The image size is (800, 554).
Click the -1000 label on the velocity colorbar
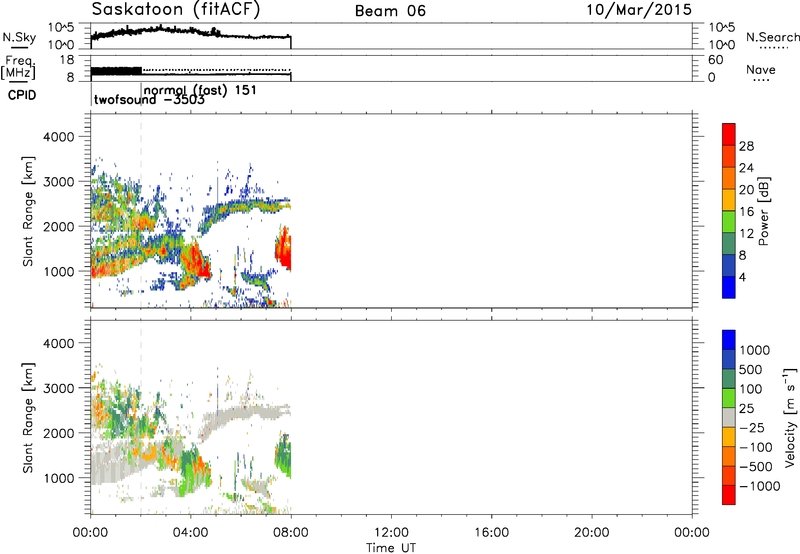[x=759, y=486]
